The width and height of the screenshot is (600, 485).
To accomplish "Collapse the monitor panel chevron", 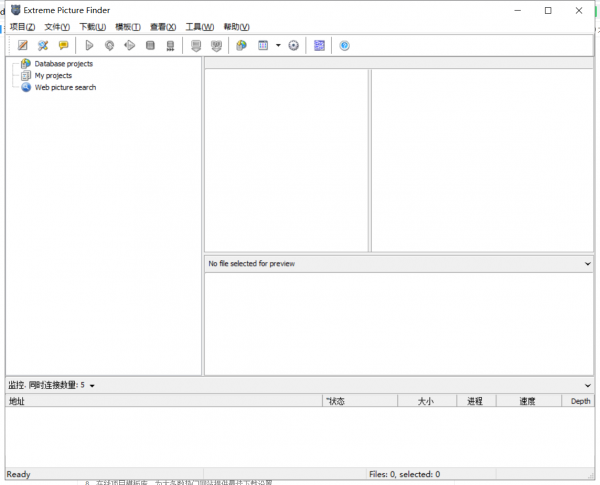I will click(x=587, y=385).
